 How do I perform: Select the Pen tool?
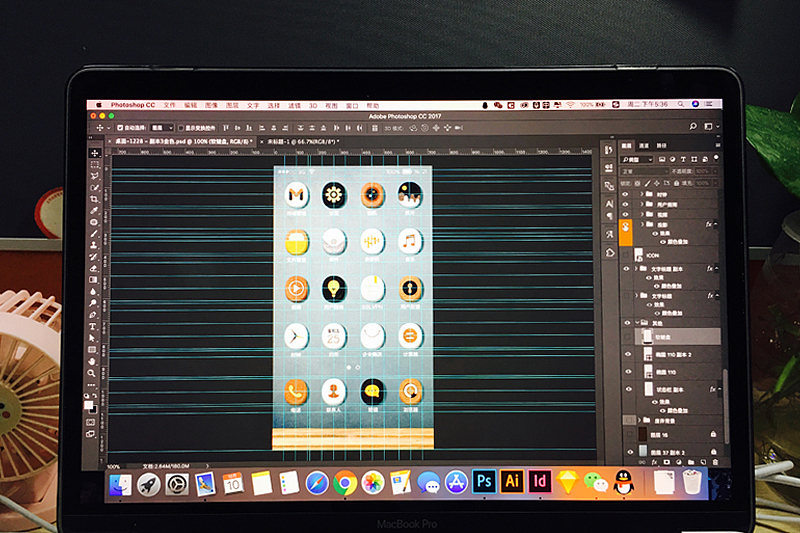click(93, 315)
